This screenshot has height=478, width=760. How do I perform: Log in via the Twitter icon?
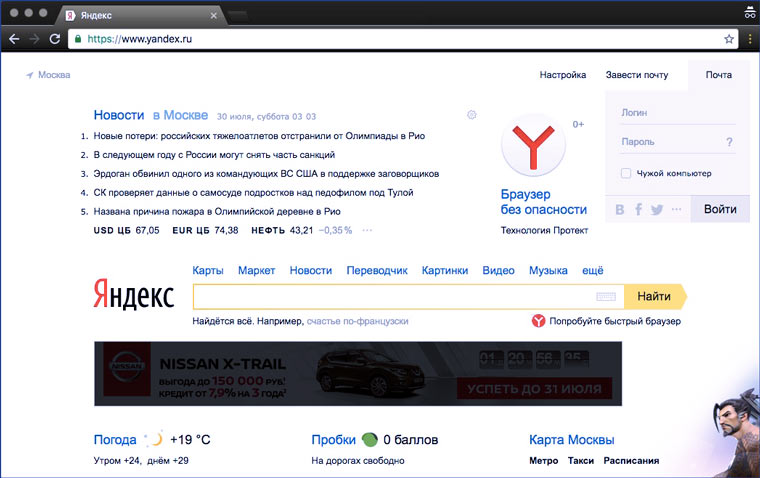tap(657, 209)
